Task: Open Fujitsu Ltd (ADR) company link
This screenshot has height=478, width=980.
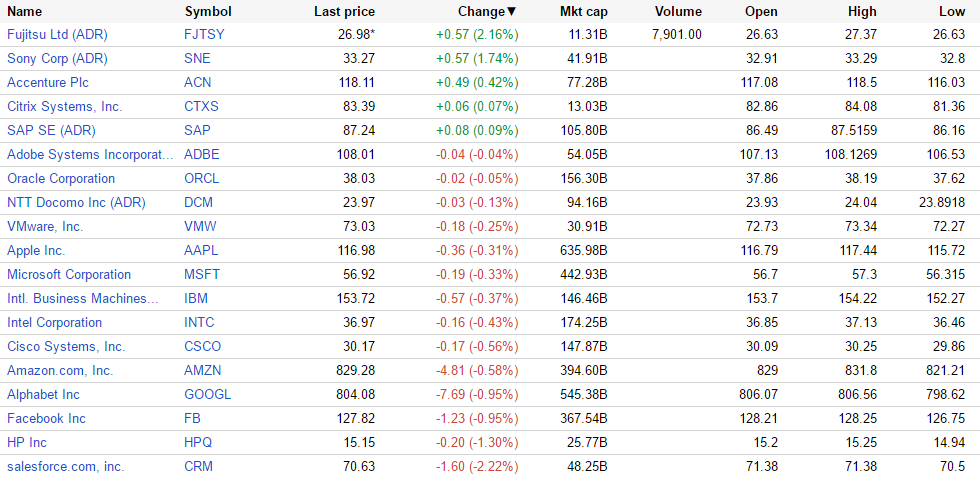Action: coord(57,35)
